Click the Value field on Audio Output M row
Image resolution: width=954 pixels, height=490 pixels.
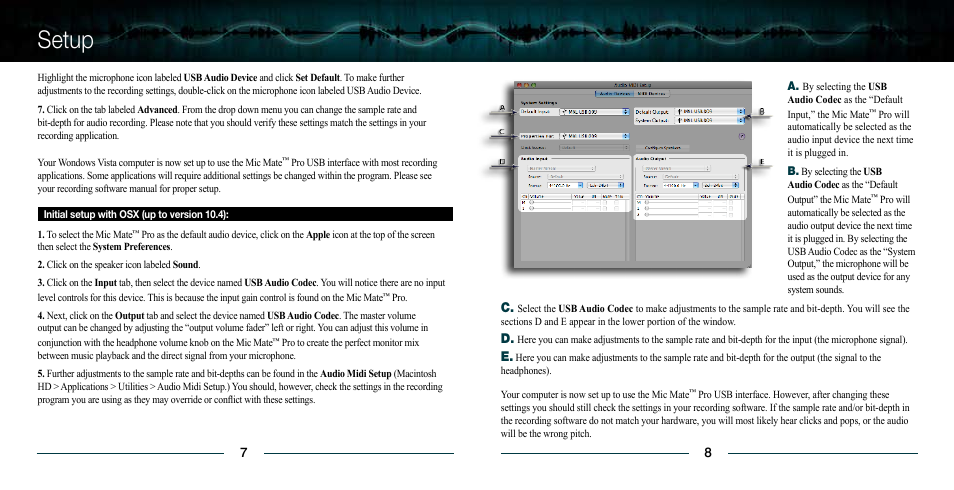[706, 203]
